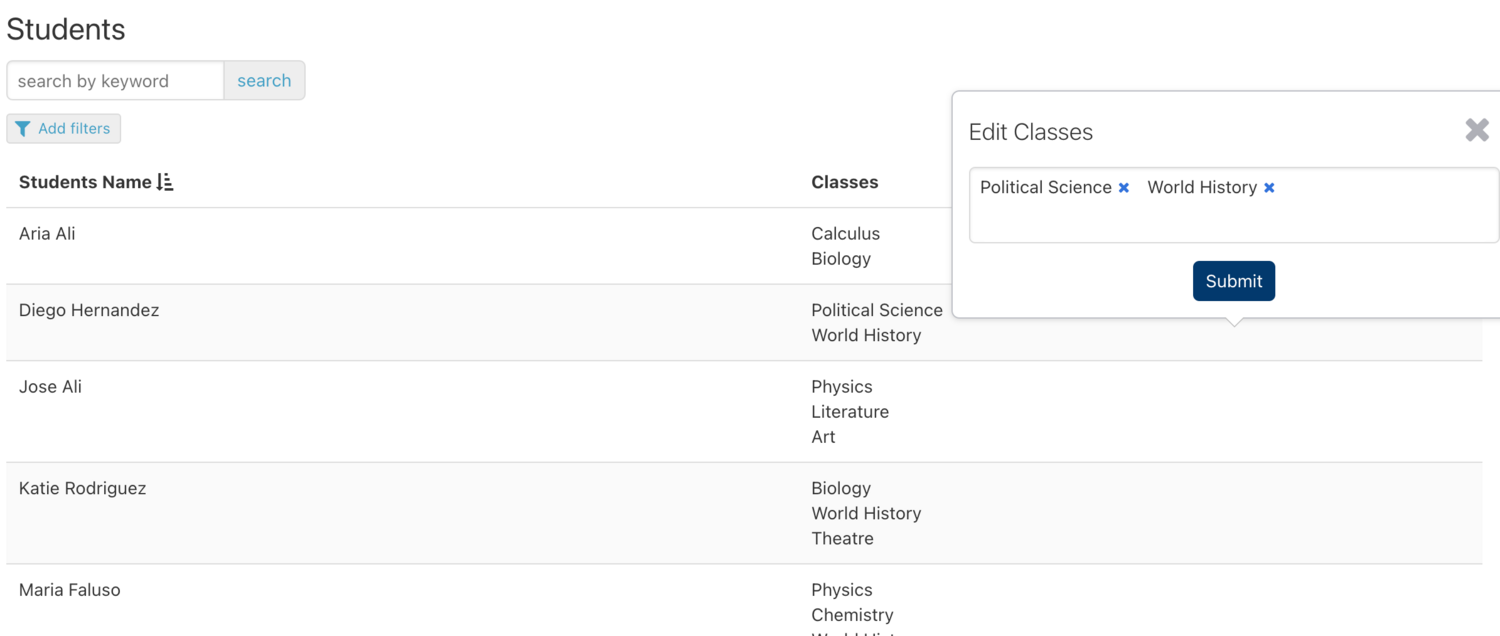Remove the Political Science tag
Screen dimensions: 1500x636
click(x=1124, y=188)
